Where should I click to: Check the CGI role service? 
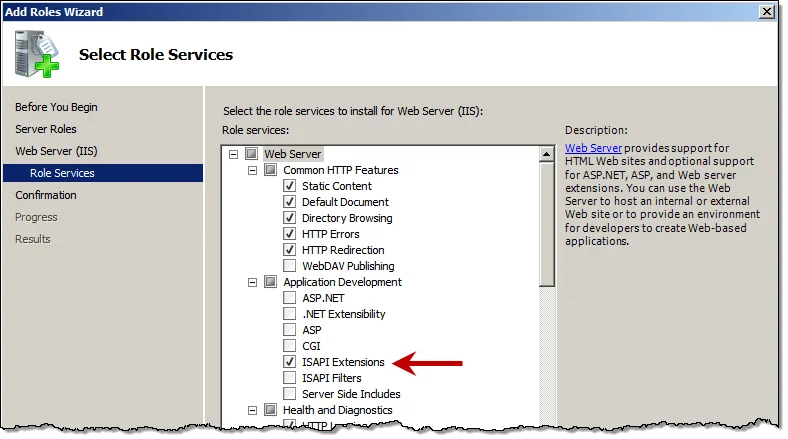pos(289,346)
